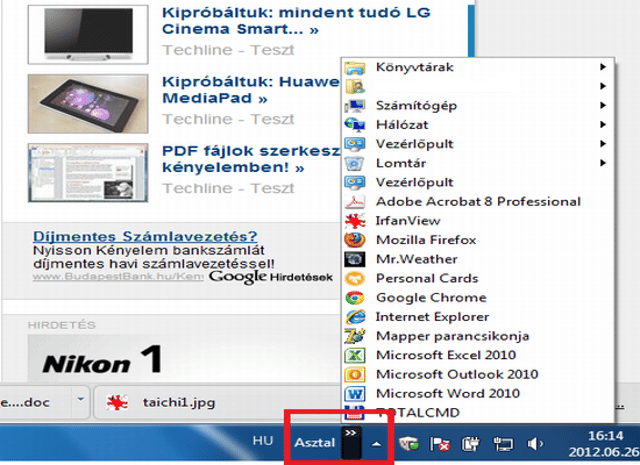Select Számítógép menu entry
The height and width of the screenshot is (465, 640).
[x=476, y=105]
